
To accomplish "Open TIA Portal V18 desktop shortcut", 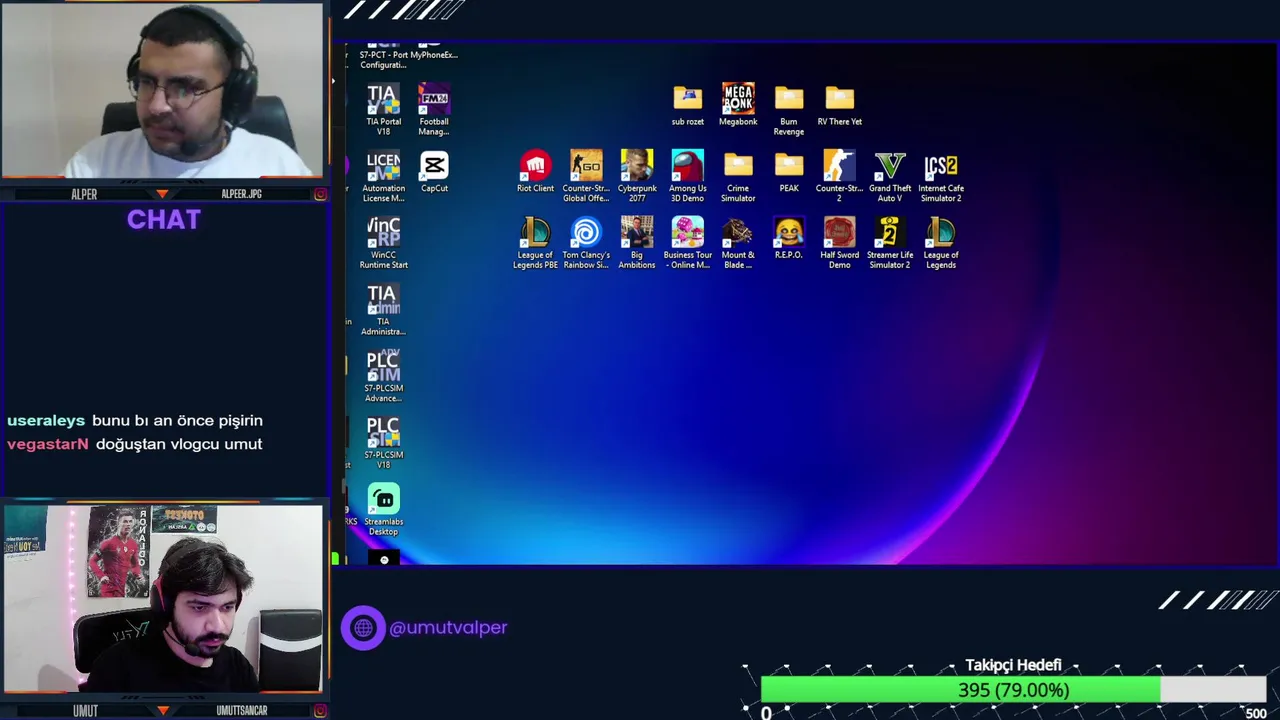I will tap(383, 110).
